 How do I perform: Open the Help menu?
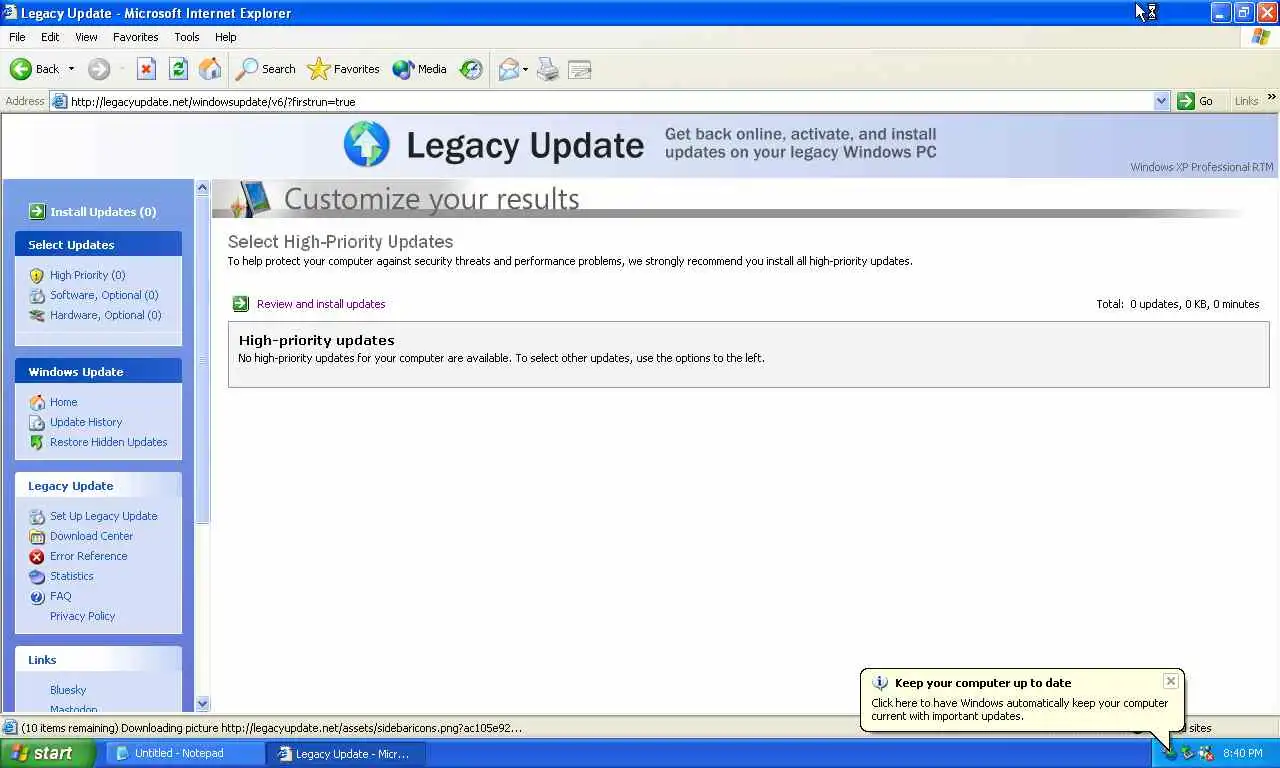(x=226, y=37)
